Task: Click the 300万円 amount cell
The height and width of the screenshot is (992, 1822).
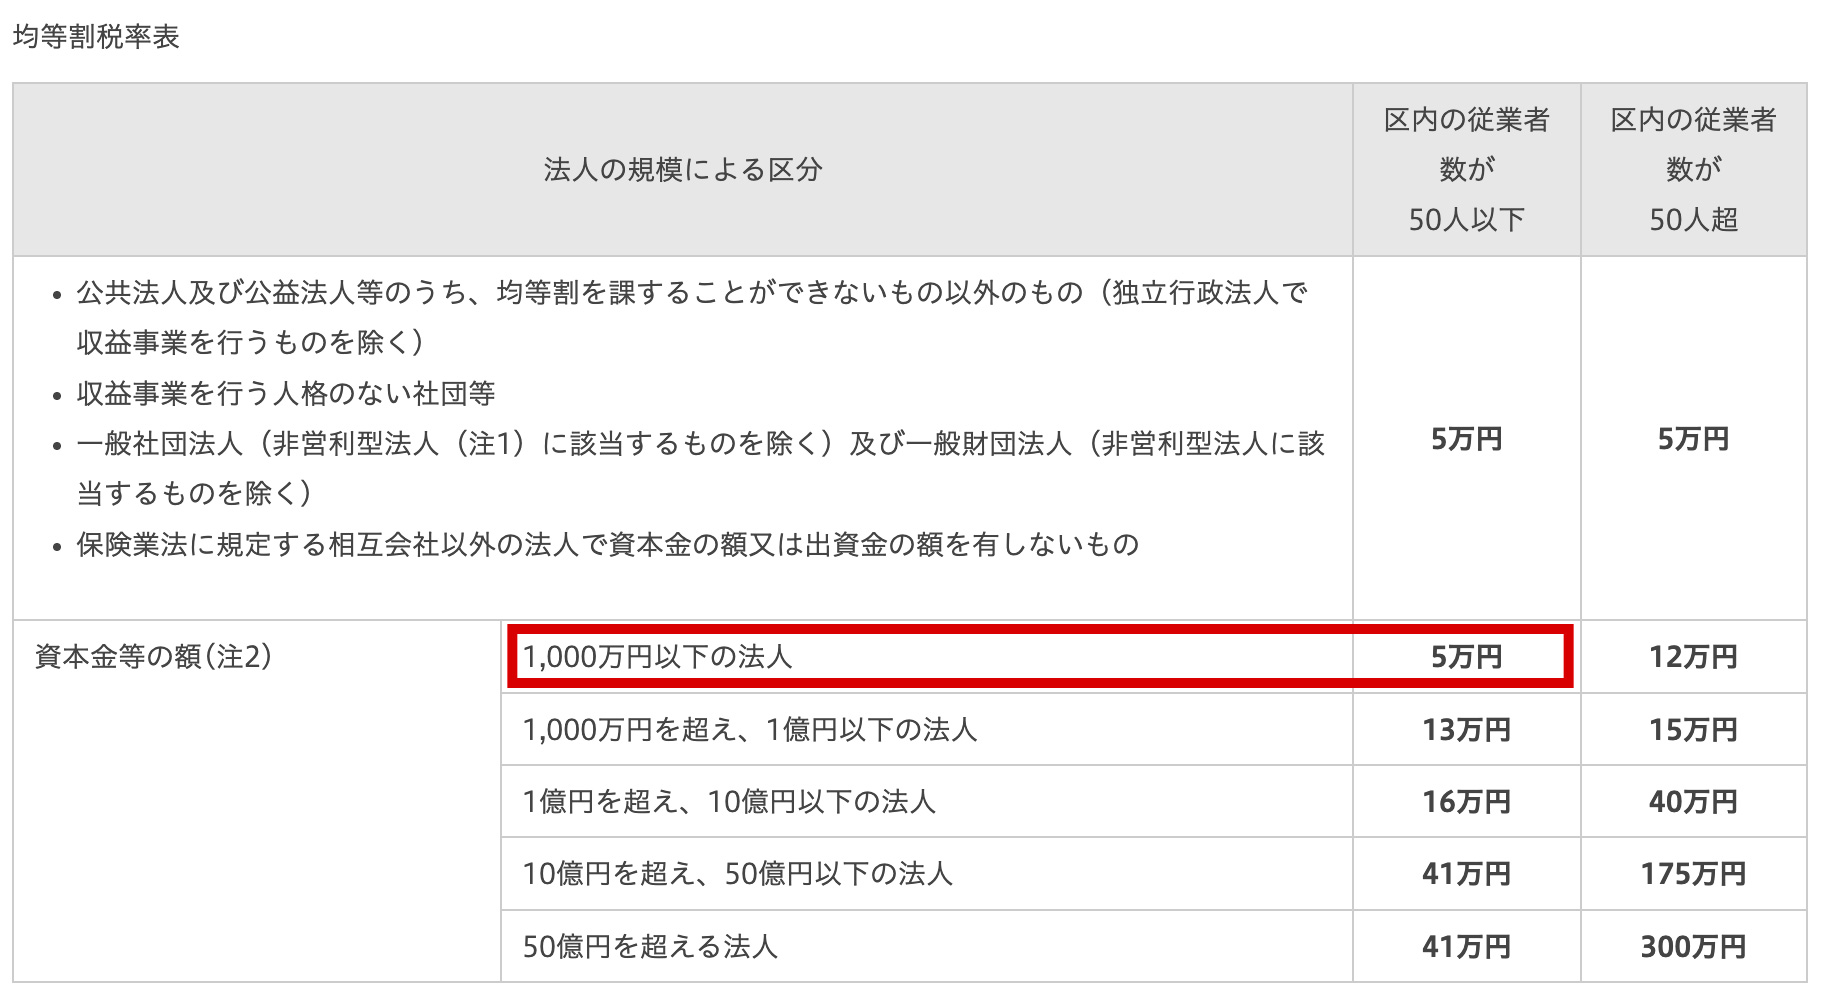Action: pyautogui.click(x=1693, y=946)
